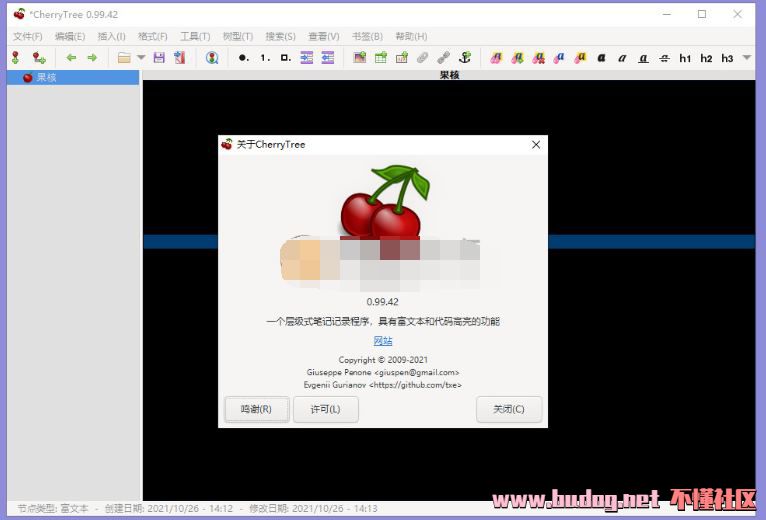766x520 pixels.
Task: Click the 0.99.42 version text
Action: [x=383, y=302]
